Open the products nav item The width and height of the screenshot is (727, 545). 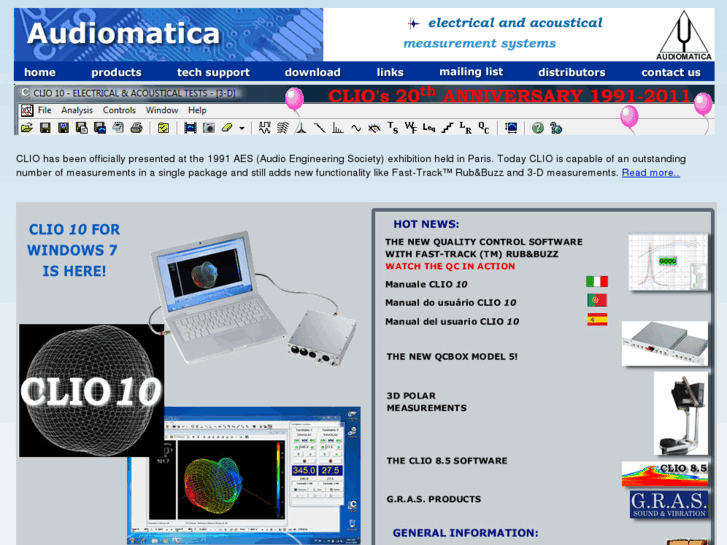[x=116, y=72]
